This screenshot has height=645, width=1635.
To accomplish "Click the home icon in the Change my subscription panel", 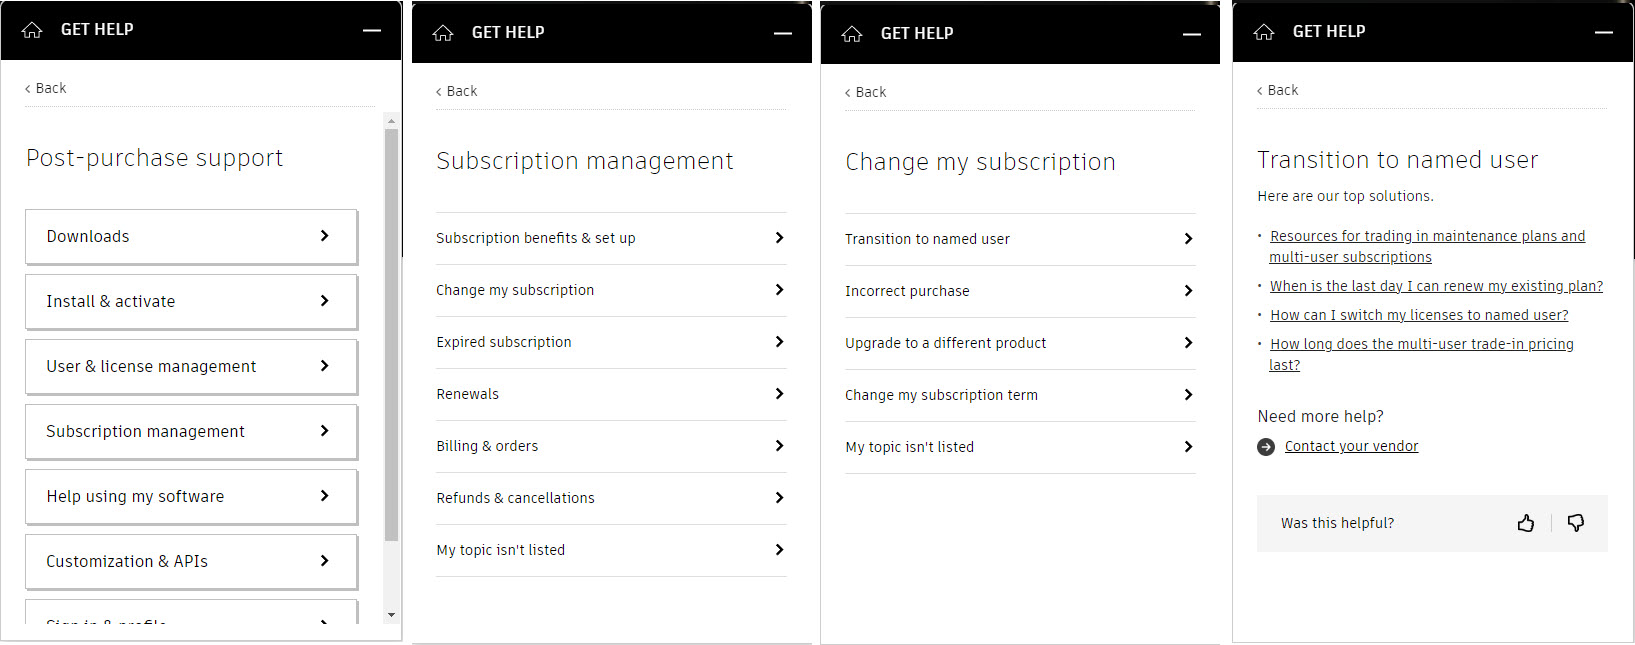I will coord(852,34).
